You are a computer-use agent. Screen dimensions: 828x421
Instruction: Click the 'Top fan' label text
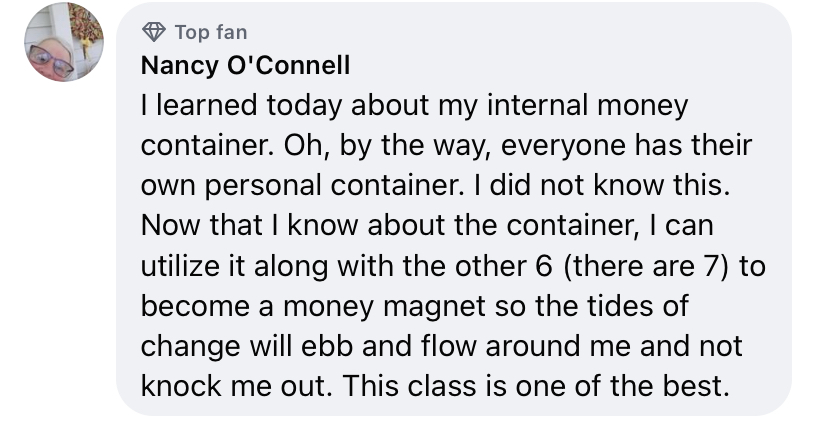coord(210,32)
